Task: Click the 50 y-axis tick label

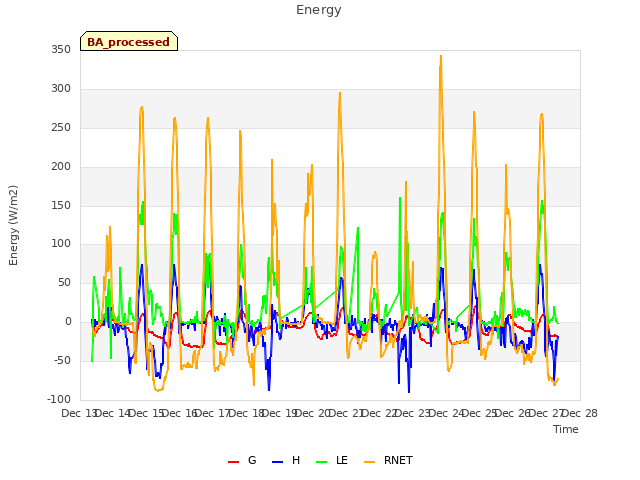Action: (x=64, y=282)
